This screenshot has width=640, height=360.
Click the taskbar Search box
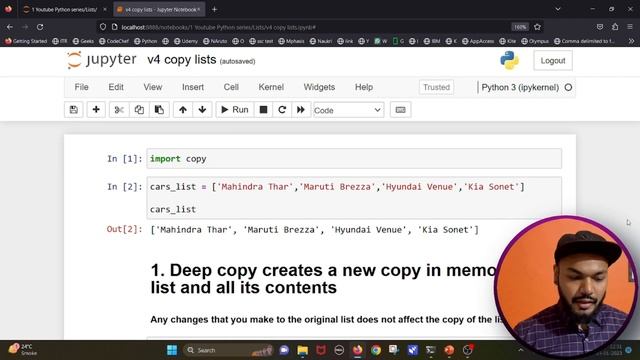229,350
